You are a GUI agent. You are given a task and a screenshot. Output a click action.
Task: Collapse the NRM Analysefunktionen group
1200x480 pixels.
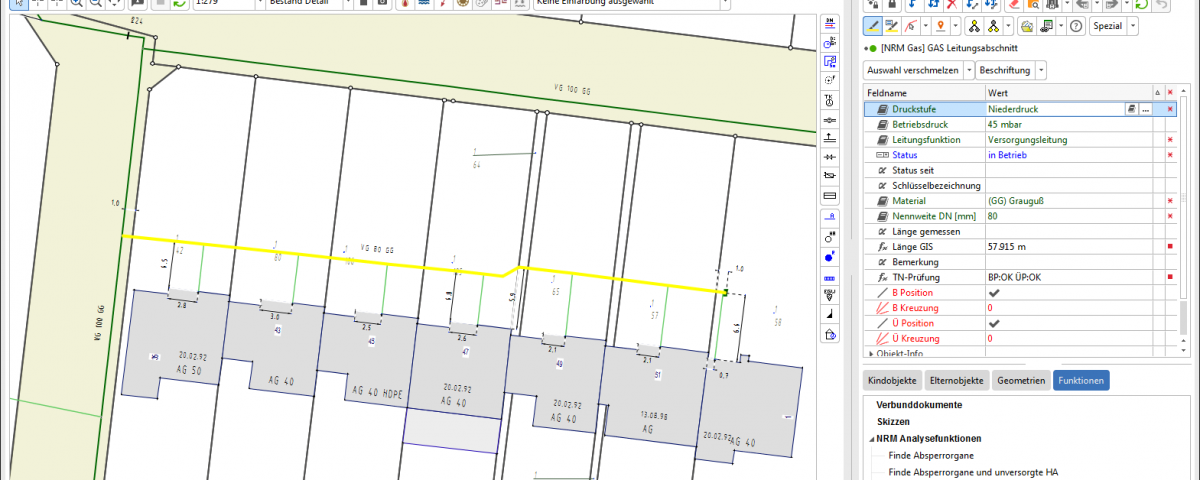871,438
